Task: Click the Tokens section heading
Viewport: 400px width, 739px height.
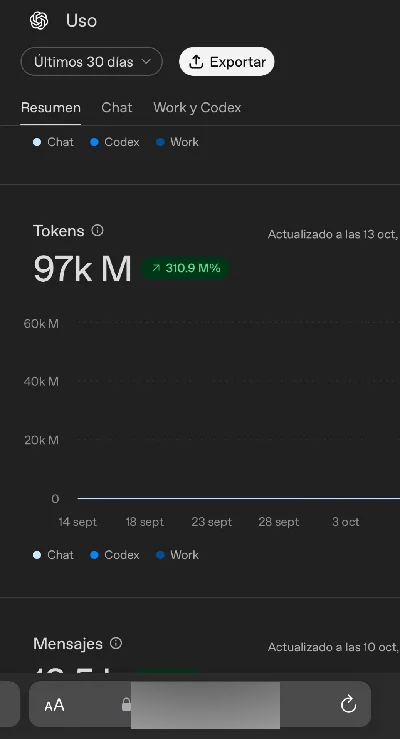Action: pos(59,230)
